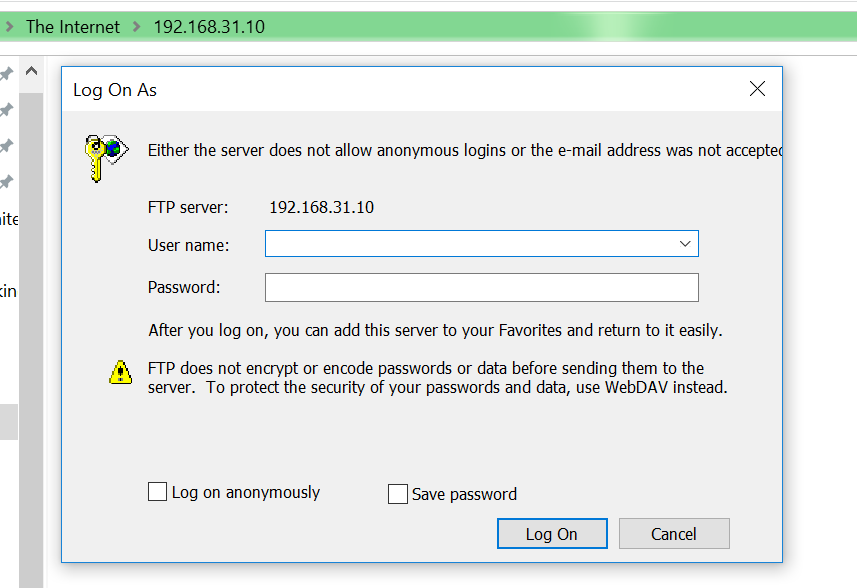Click the Cancel button
Screen dimensions: 857x588
click(x=674, y=533)
